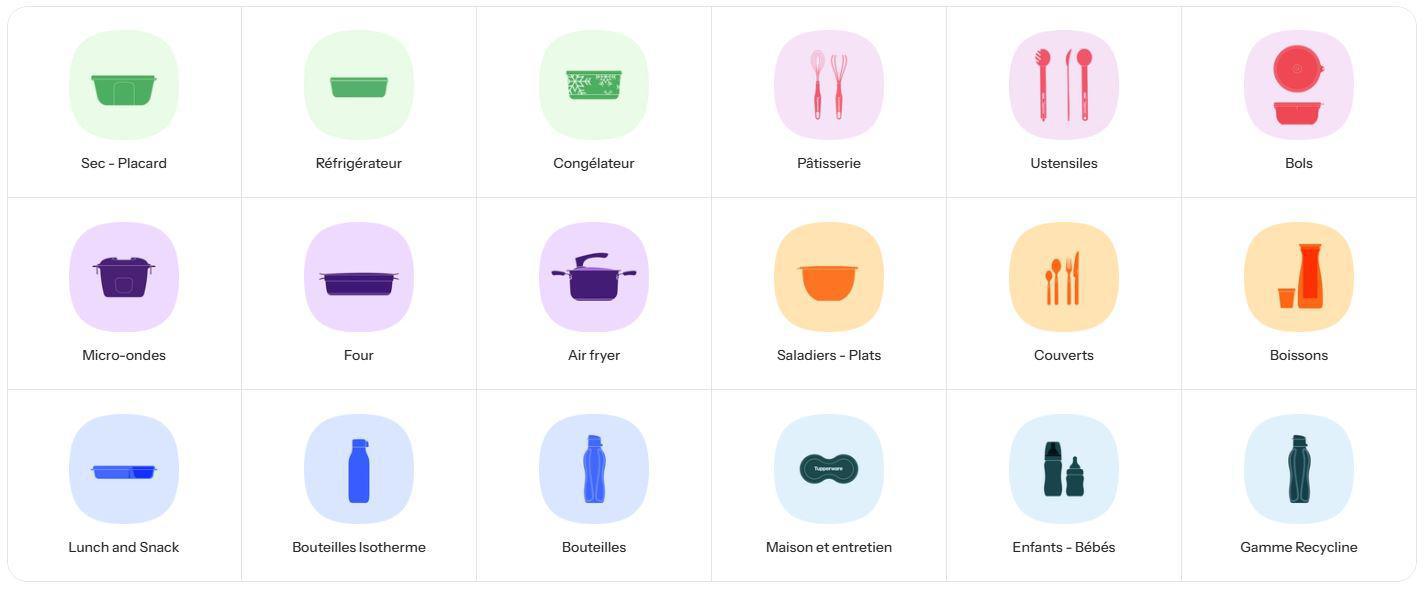Open the Bouteilles Isotherme bottle icon
Viewport: 1426px width, 591px height.
pos(359,470)
